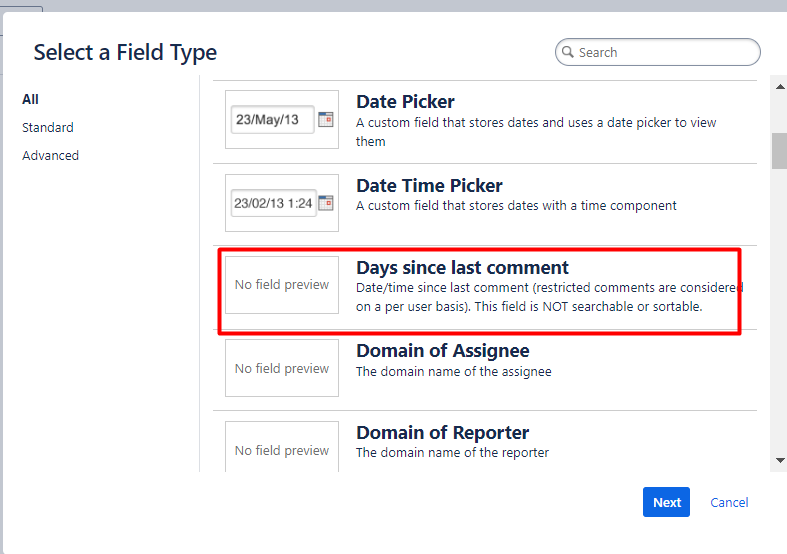The height and width of the screenshot is (554, 787).
Task: Select the All category filter
Action: [x=30, y=99]
